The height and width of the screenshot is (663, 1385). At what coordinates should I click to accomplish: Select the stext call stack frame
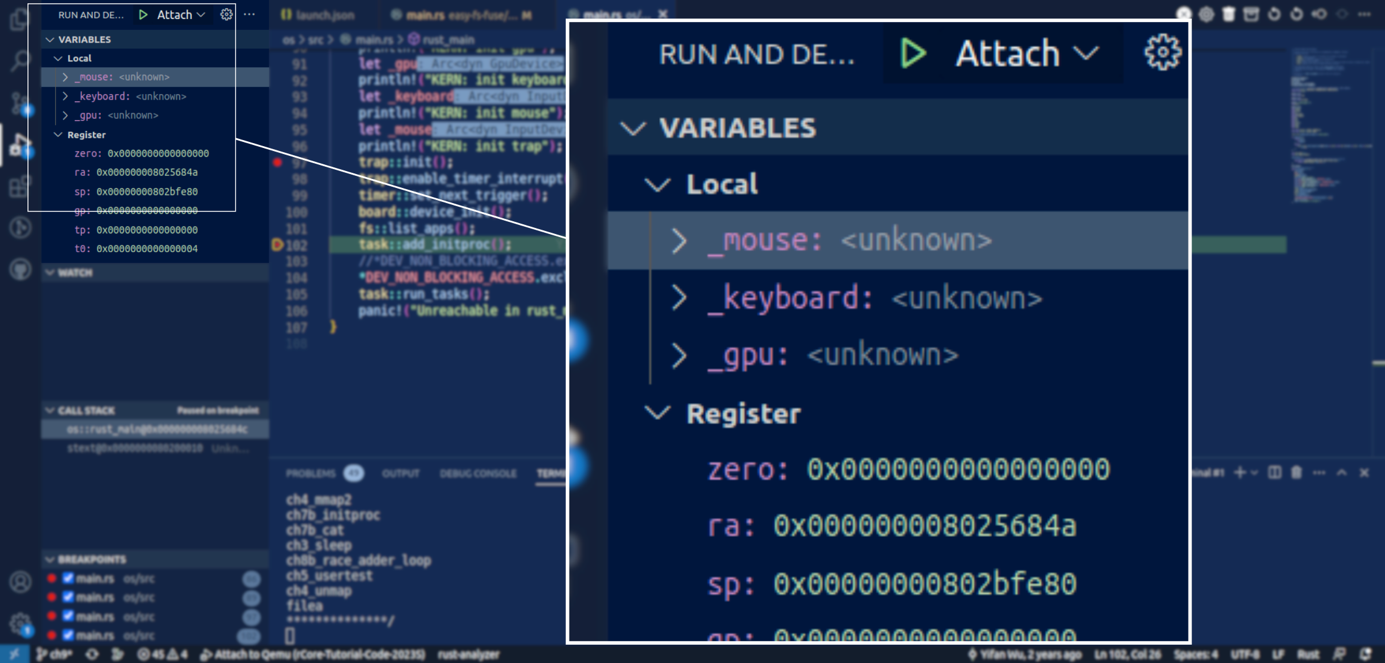pos(155,448)
